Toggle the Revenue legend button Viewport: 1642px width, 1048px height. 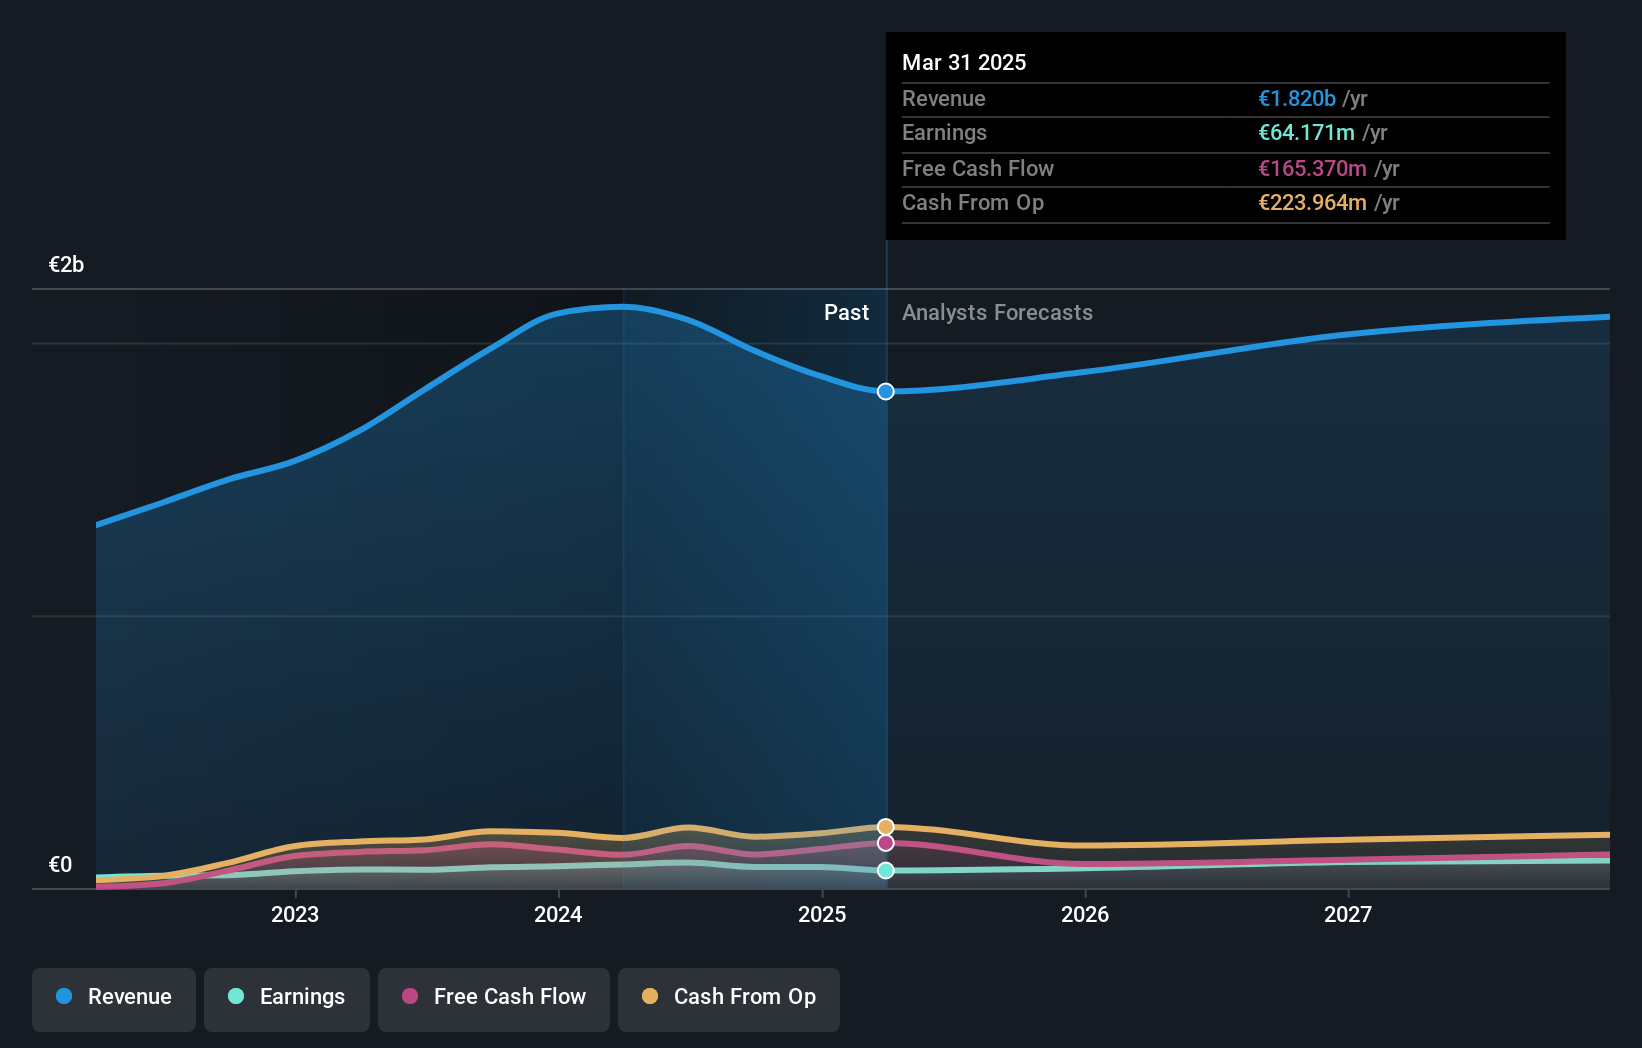click(x=114, y=999)
